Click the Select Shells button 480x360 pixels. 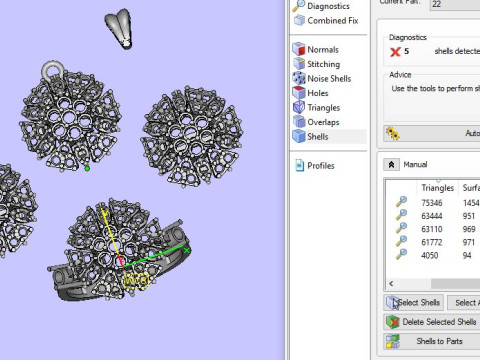tap(413, 303)
